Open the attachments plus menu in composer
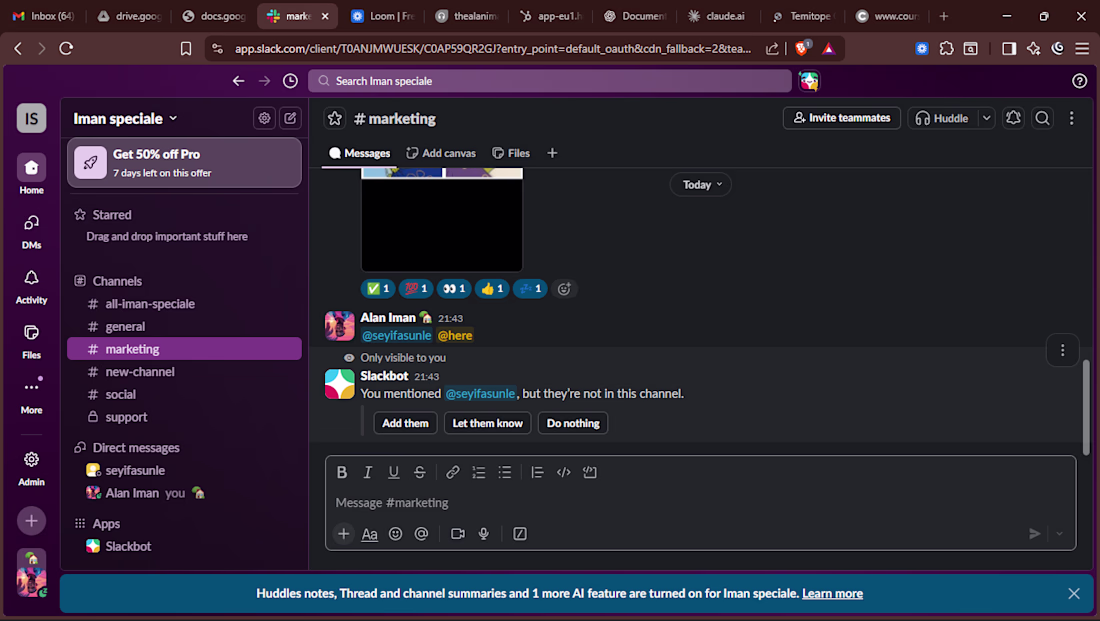 (x=344, y=534)
